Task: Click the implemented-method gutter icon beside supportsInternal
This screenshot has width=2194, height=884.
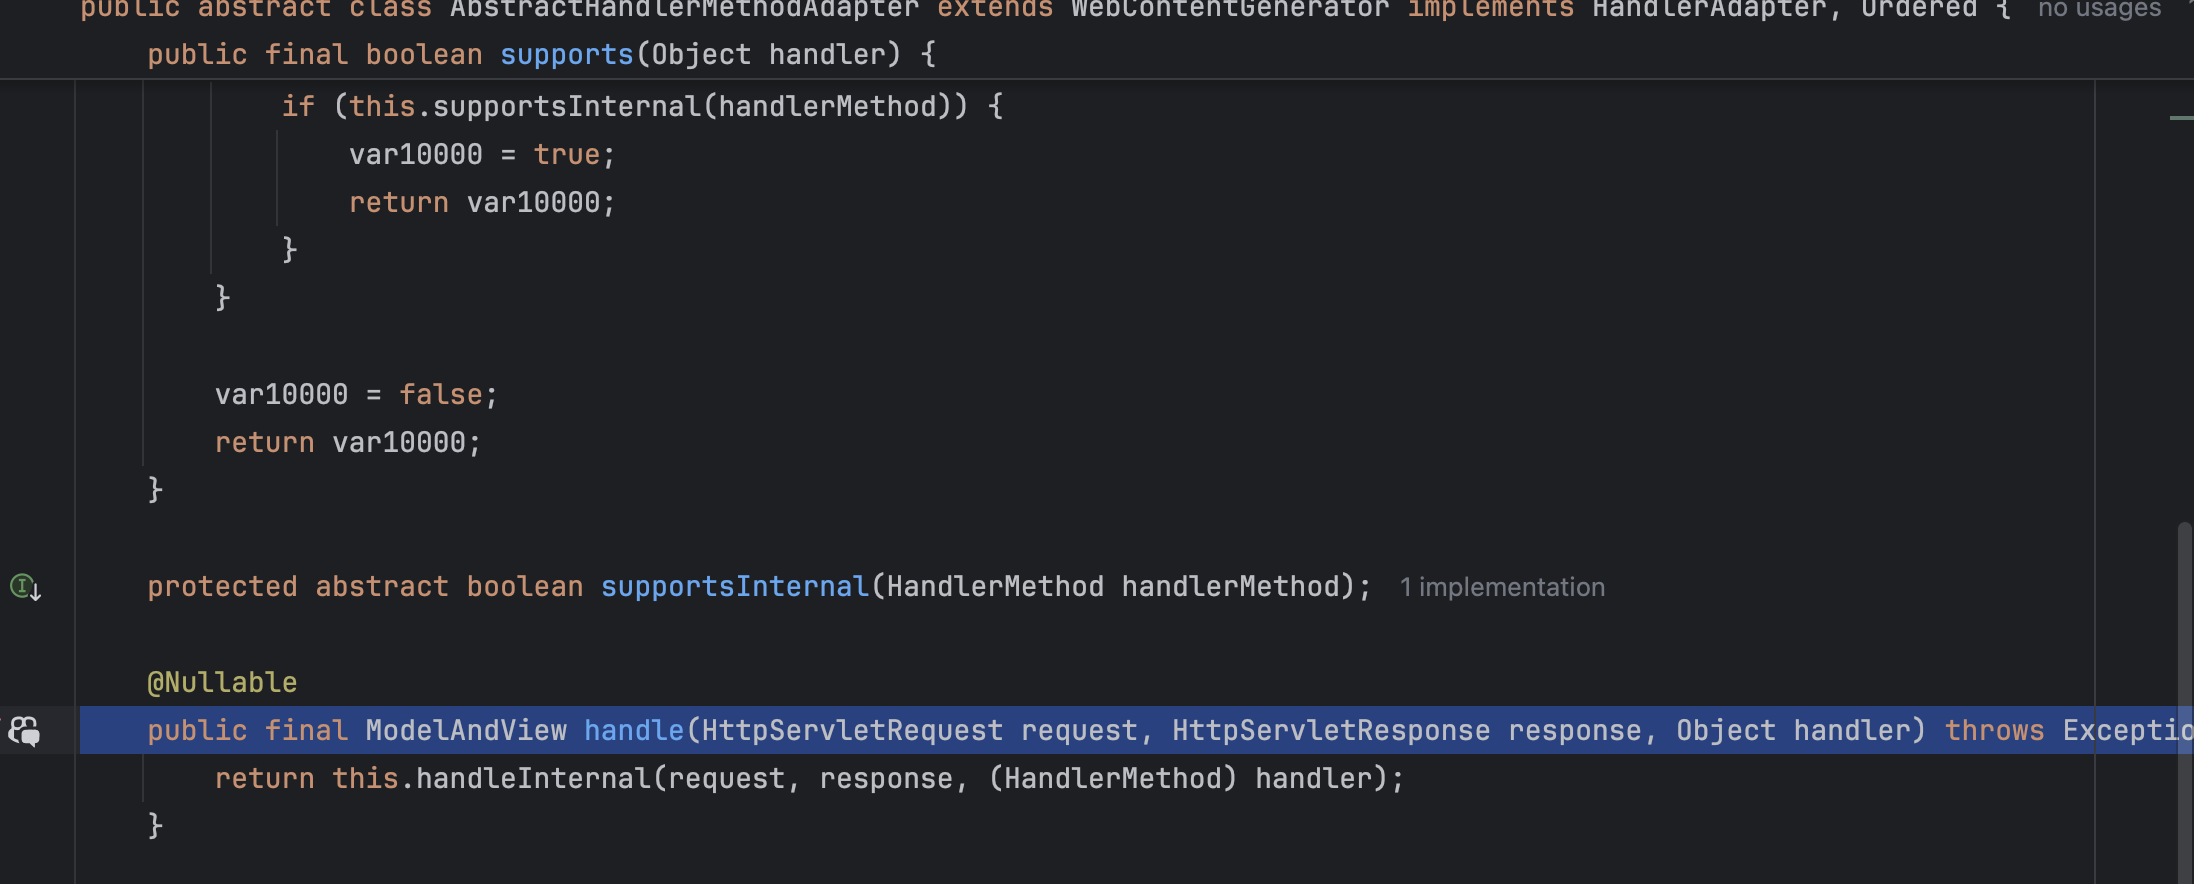Action: tap(25, 587)
